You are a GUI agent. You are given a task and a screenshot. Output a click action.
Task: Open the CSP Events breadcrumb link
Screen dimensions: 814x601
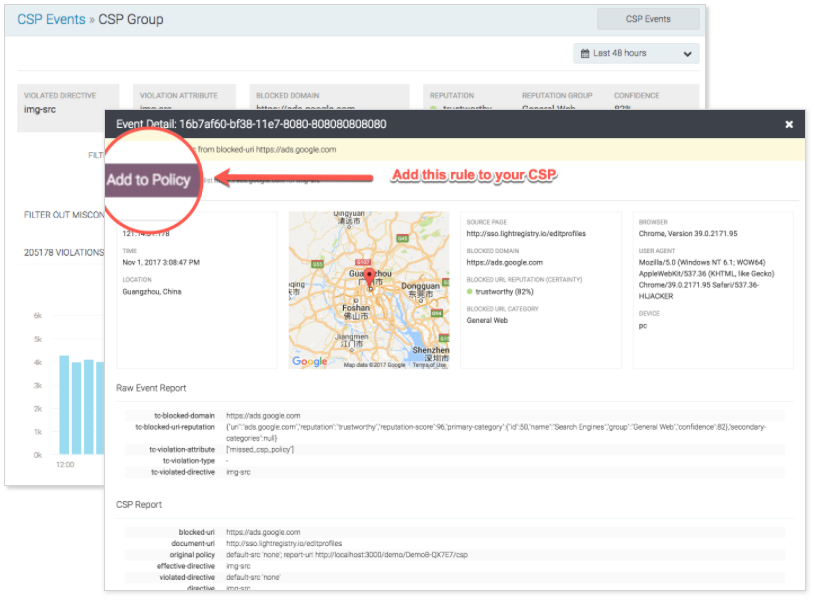point(51,19)
